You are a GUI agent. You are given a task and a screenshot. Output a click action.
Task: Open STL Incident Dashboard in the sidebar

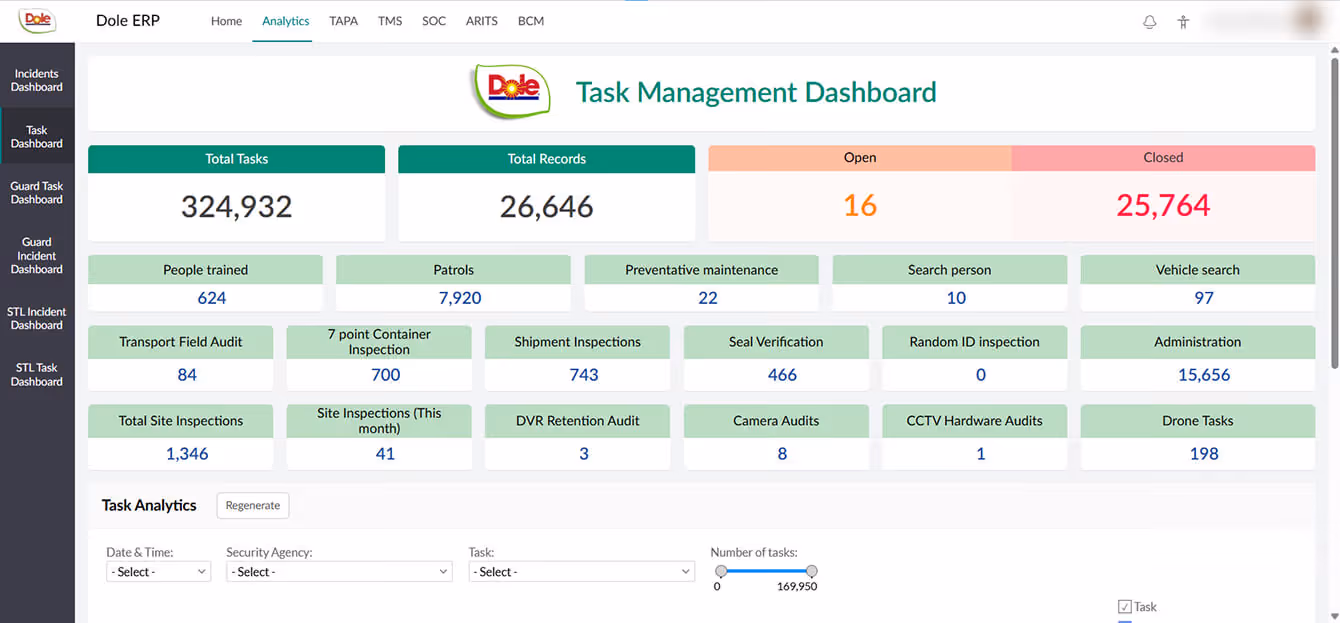click(x=37, y=318)
